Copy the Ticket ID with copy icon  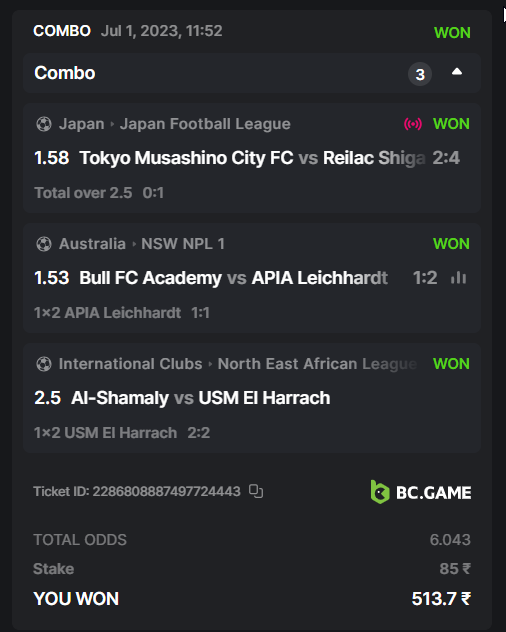256,491
